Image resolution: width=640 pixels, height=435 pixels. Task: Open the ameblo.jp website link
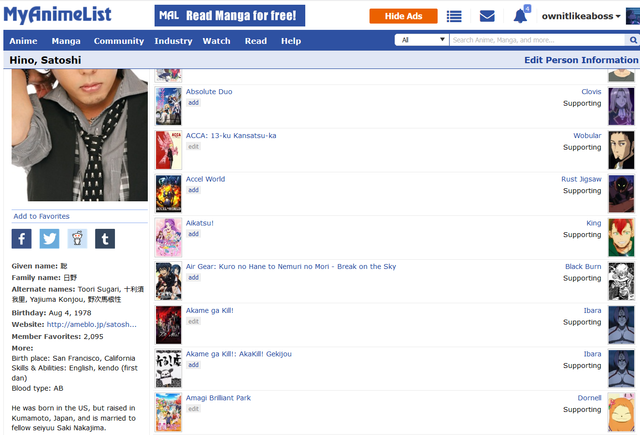tap(91, 324)
